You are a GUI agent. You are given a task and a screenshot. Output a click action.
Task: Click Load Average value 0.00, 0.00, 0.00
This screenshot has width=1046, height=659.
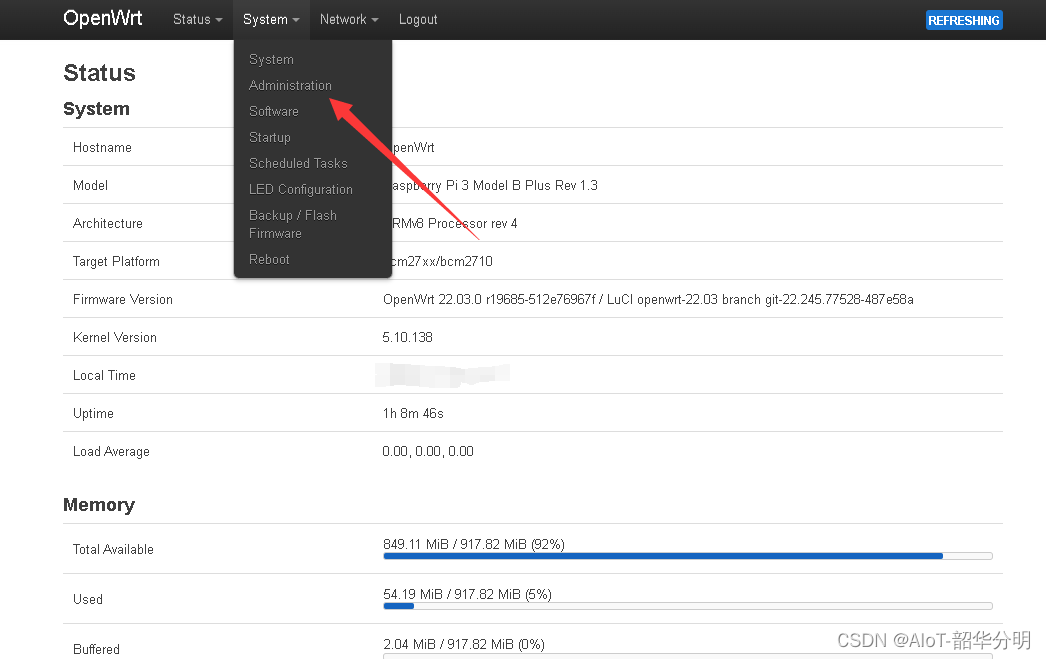coord(428,452)
